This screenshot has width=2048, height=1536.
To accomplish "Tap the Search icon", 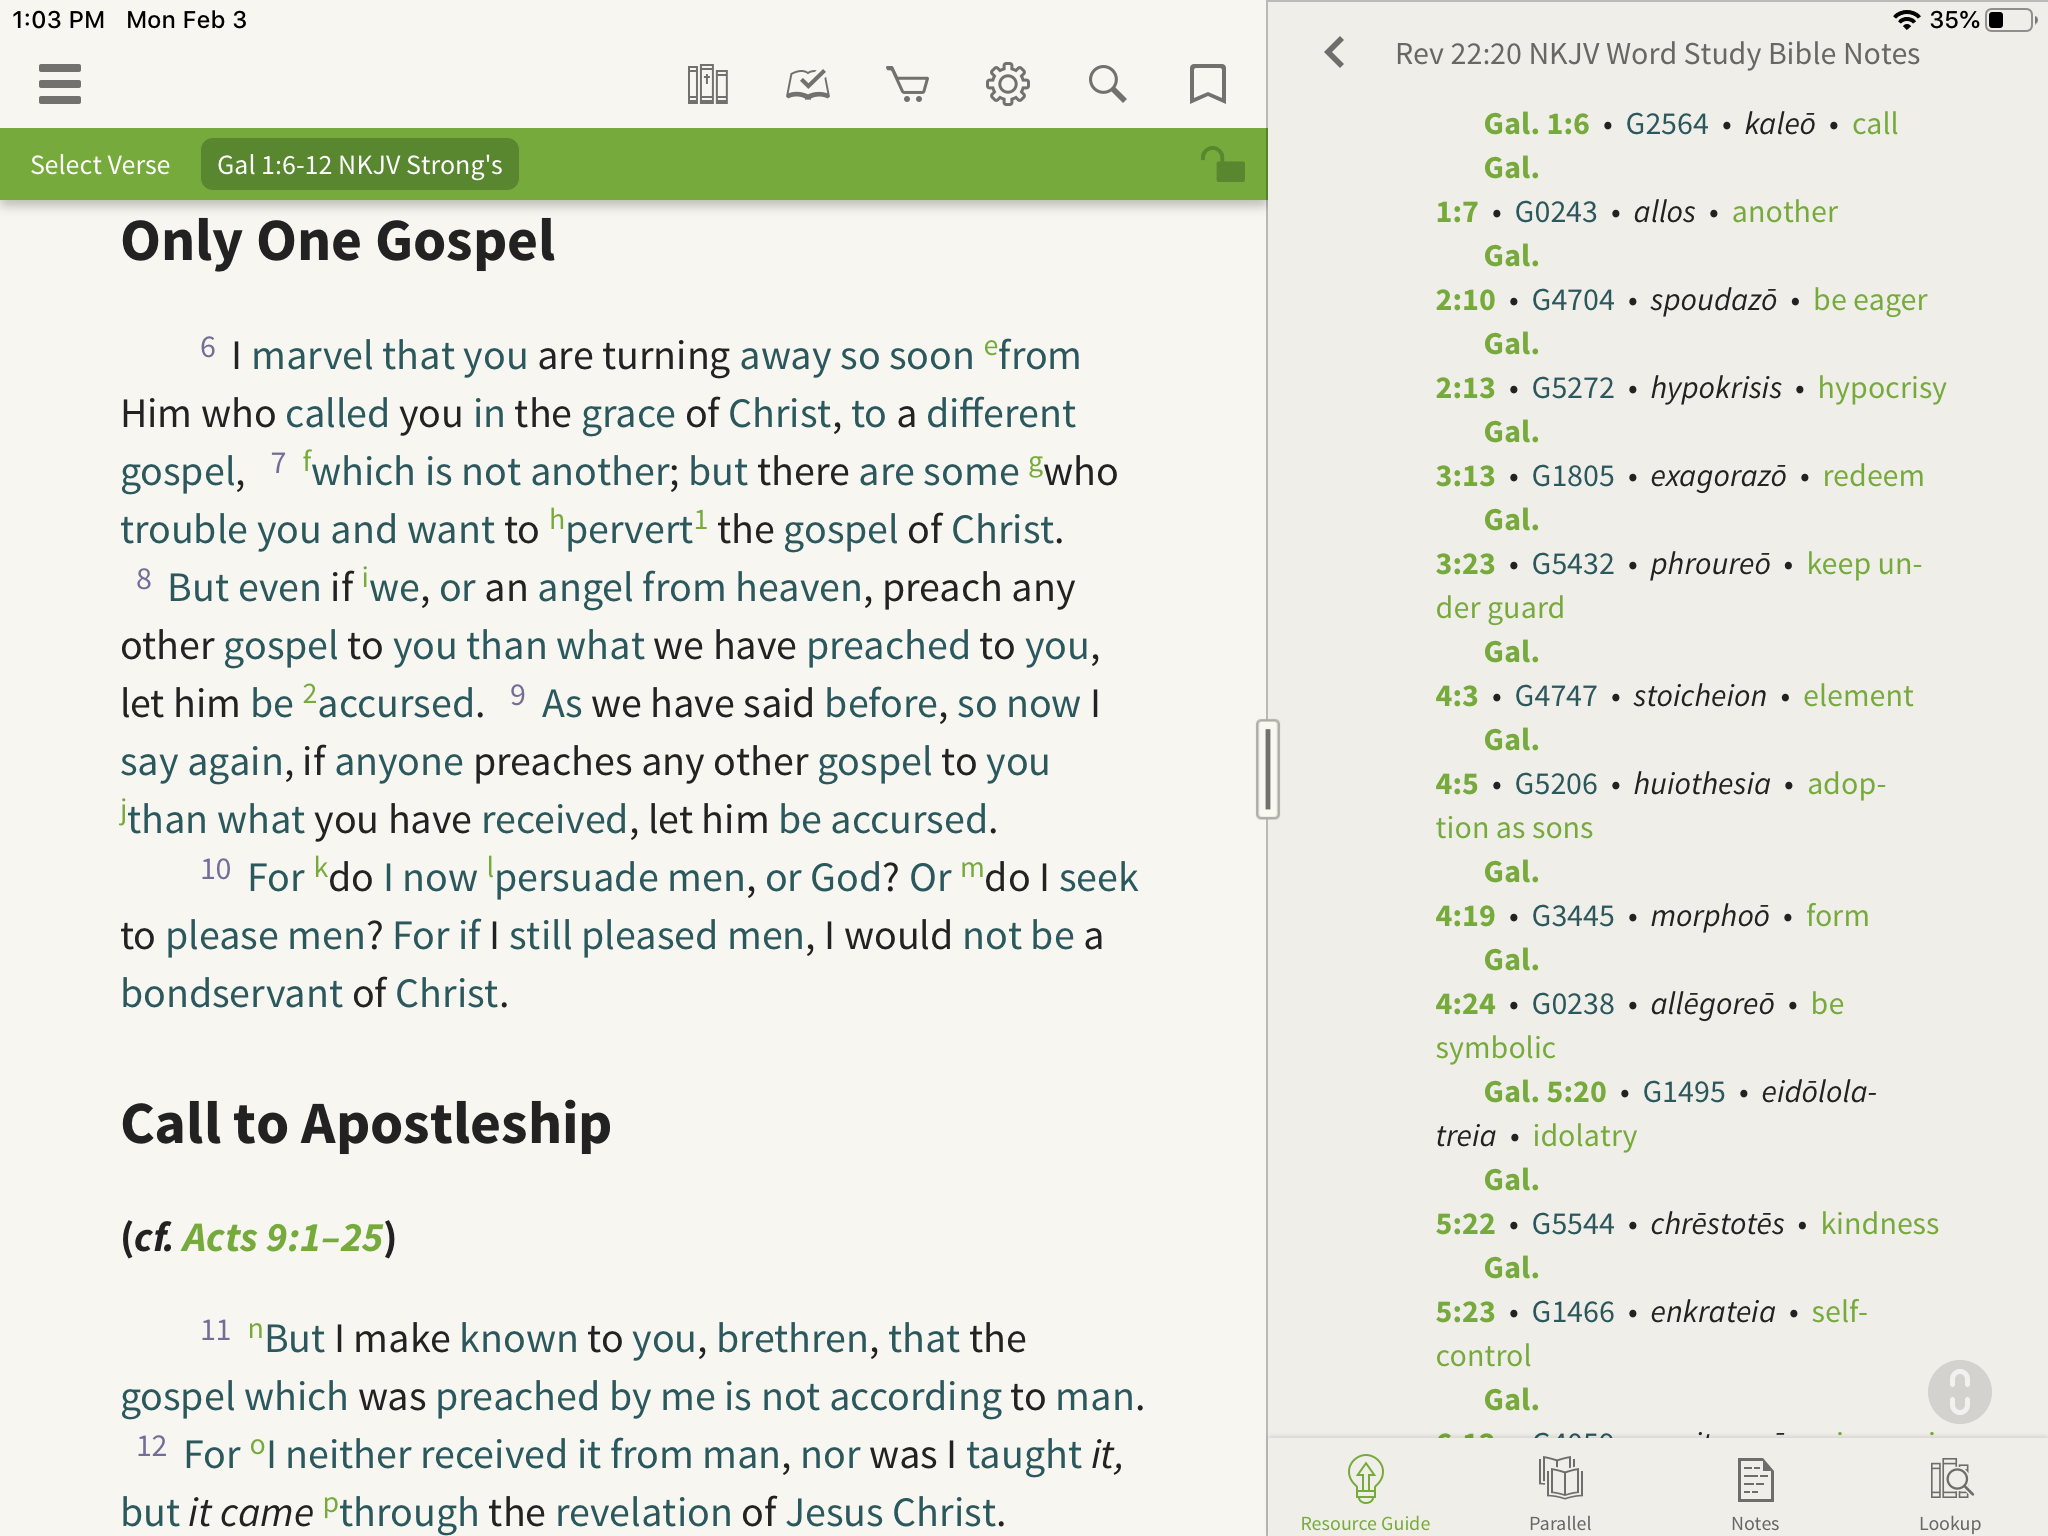I will tap(1106, 81).
